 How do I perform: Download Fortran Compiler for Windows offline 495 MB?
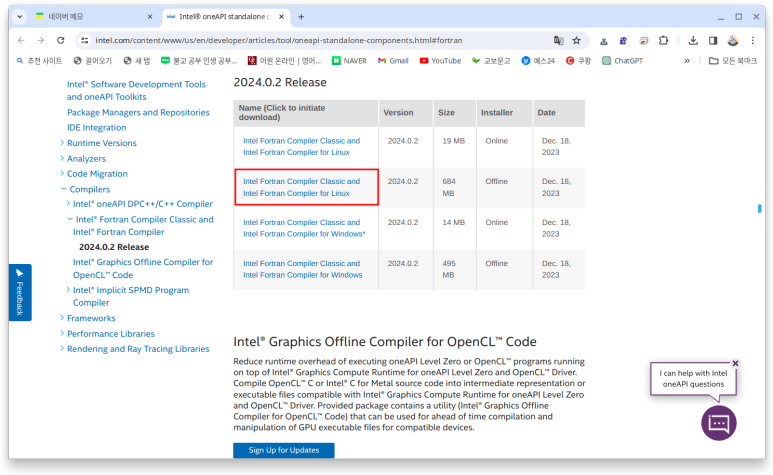302,269
